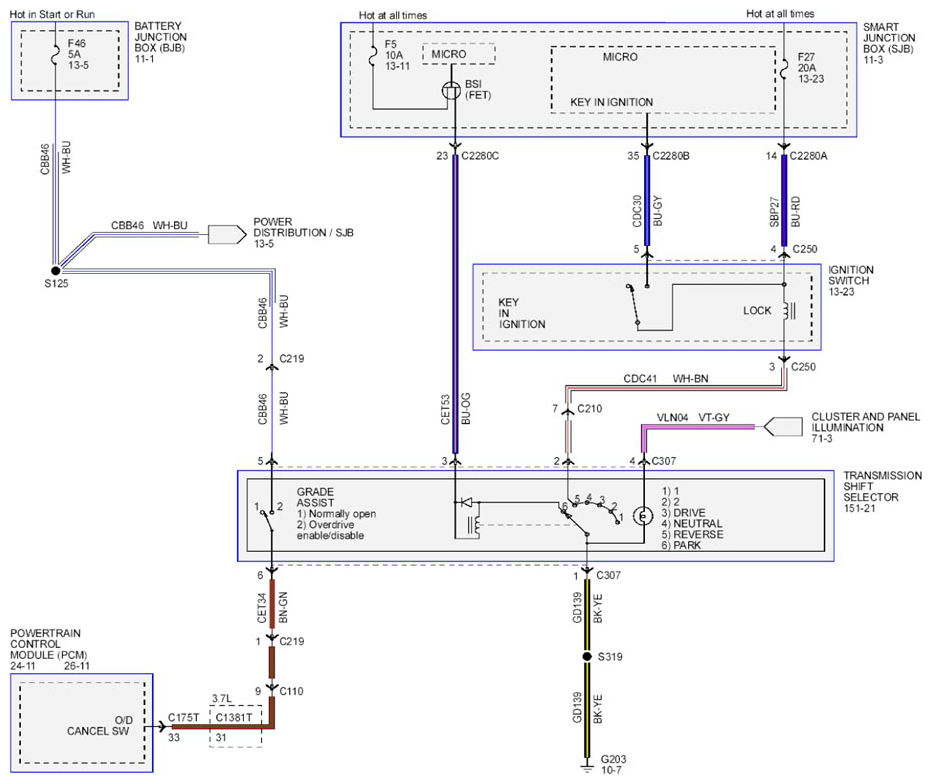The image size is (931, 784).
Task: Click connector label C175T
Action: pos(183,717)
